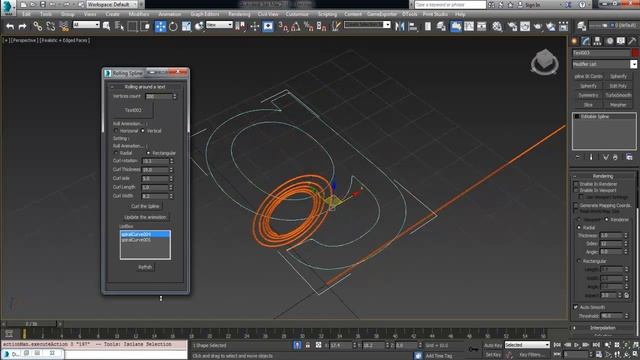
Task: Open the Utilities command panel tab
Action: coord(632,41)
